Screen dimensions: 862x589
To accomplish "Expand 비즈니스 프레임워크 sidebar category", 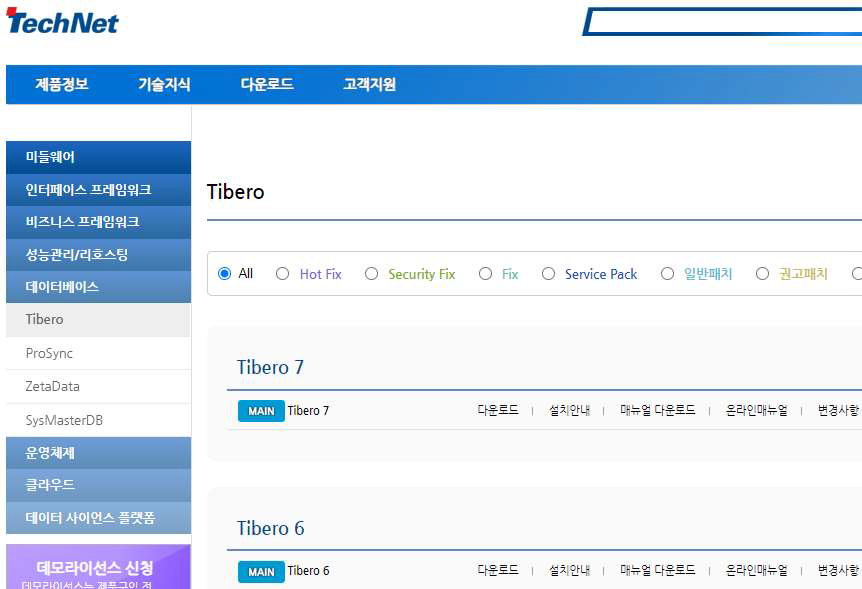I will pyautogui.click(x=98, y=222).
